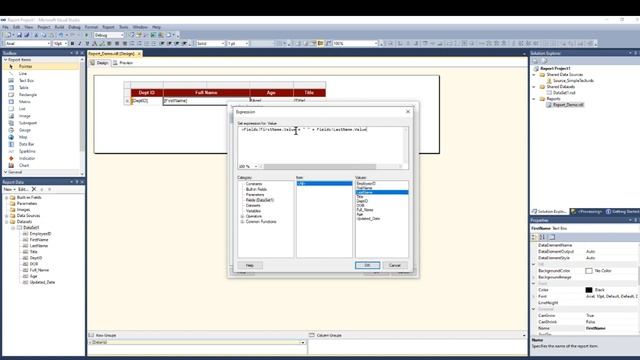Open the New dropdown in Report Data
Image resolution: width=640 pixels, height=360 pixels.
click(9, 189)
